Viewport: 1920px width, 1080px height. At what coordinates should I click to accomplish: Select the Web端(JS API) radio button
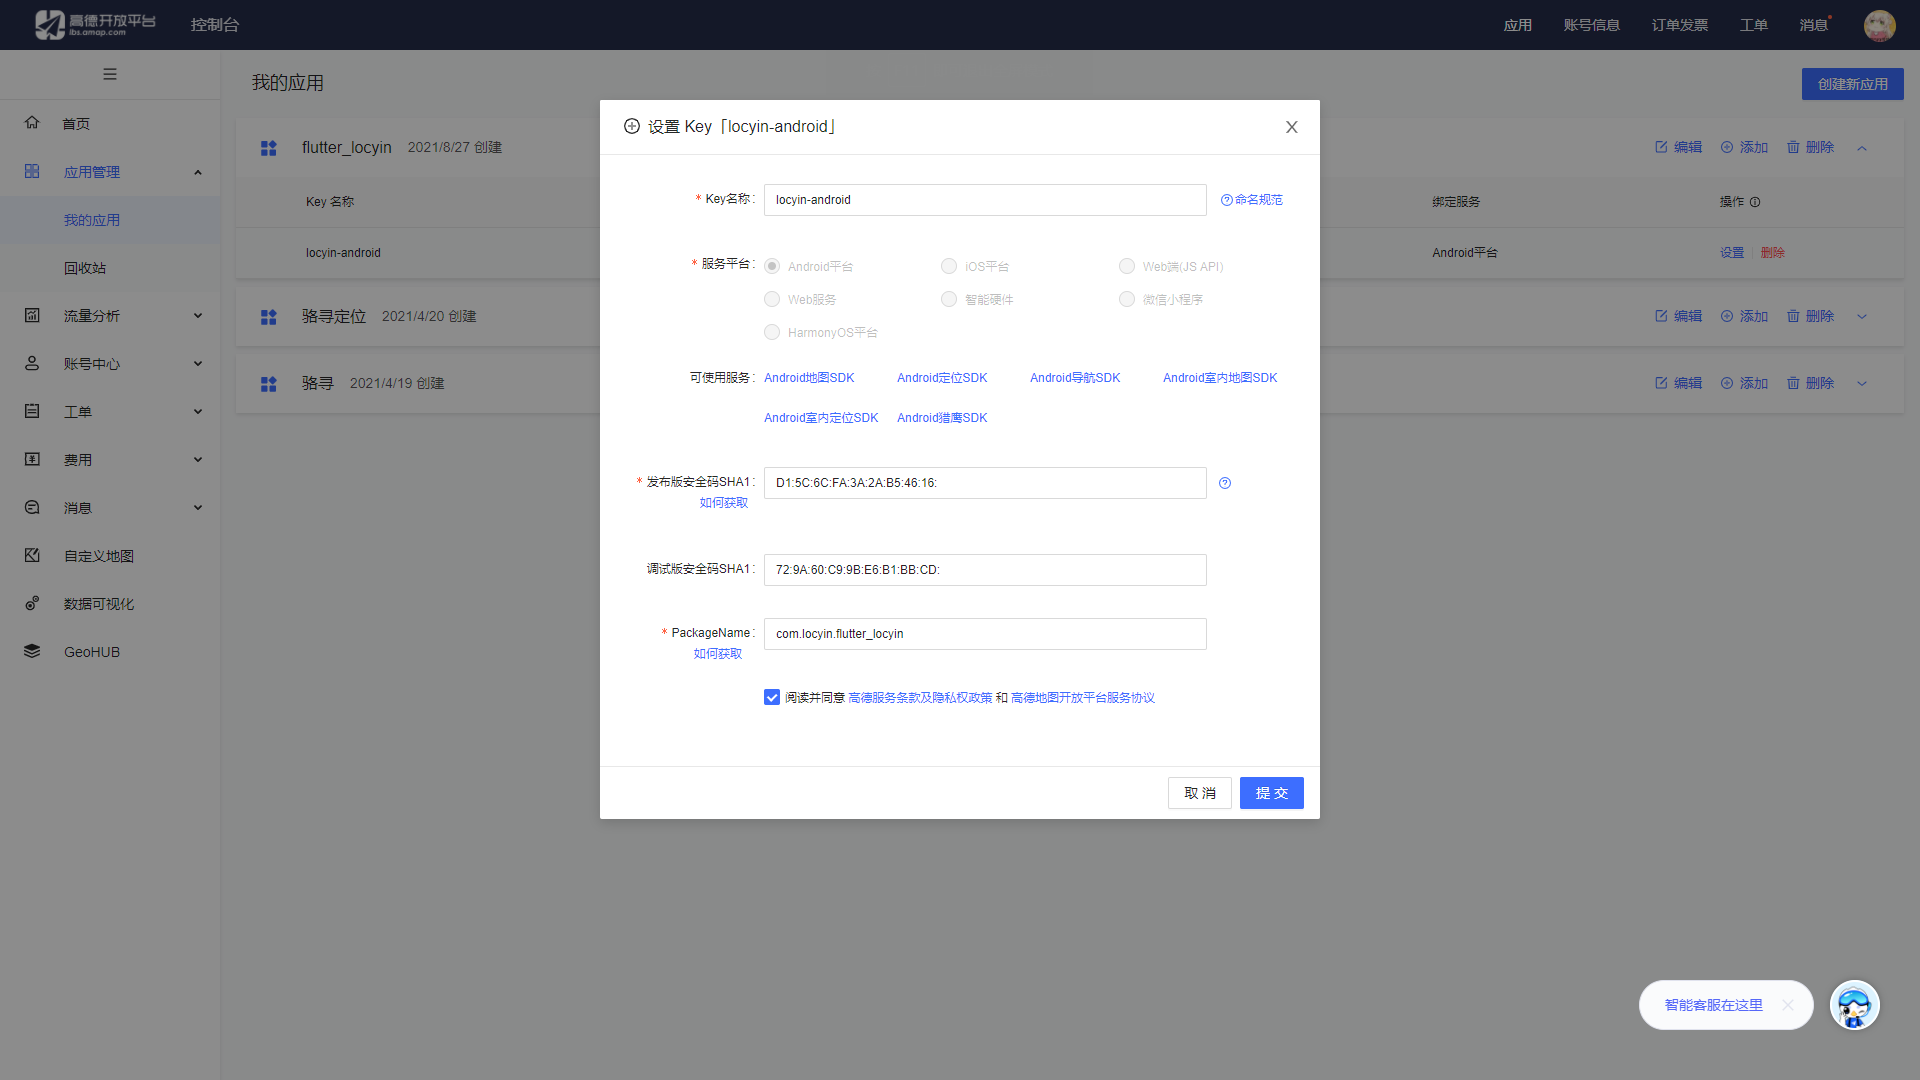click(x=1127, y=266)
